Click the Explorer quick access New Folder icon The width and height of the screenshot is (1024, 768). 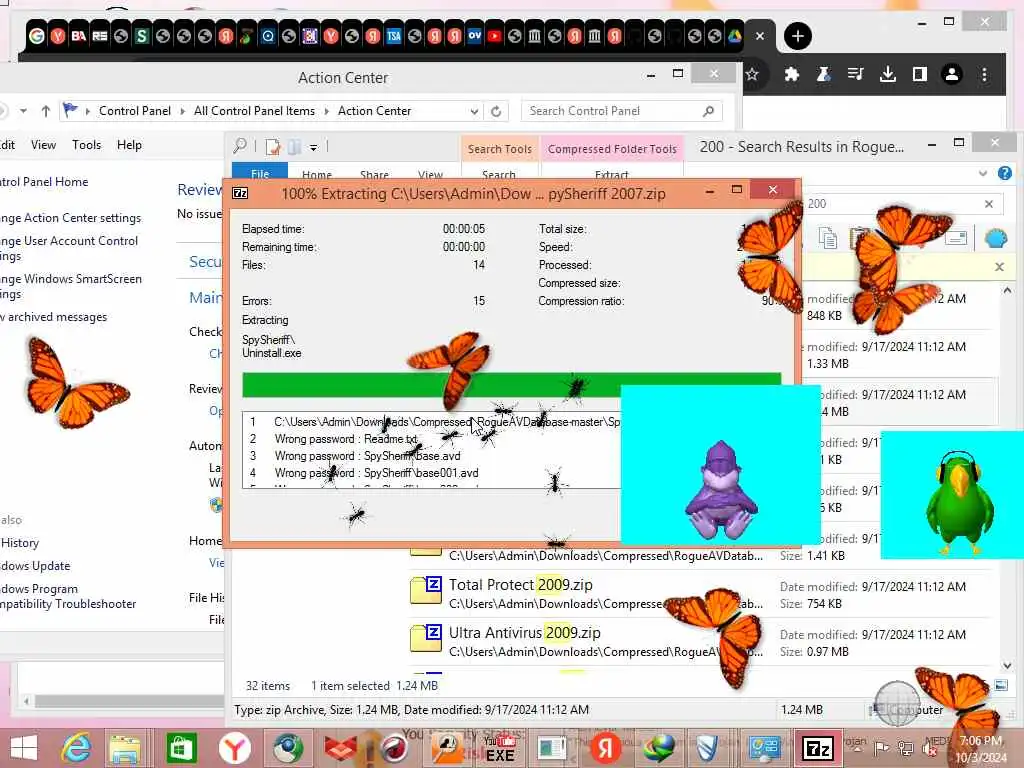click(295, 147)
